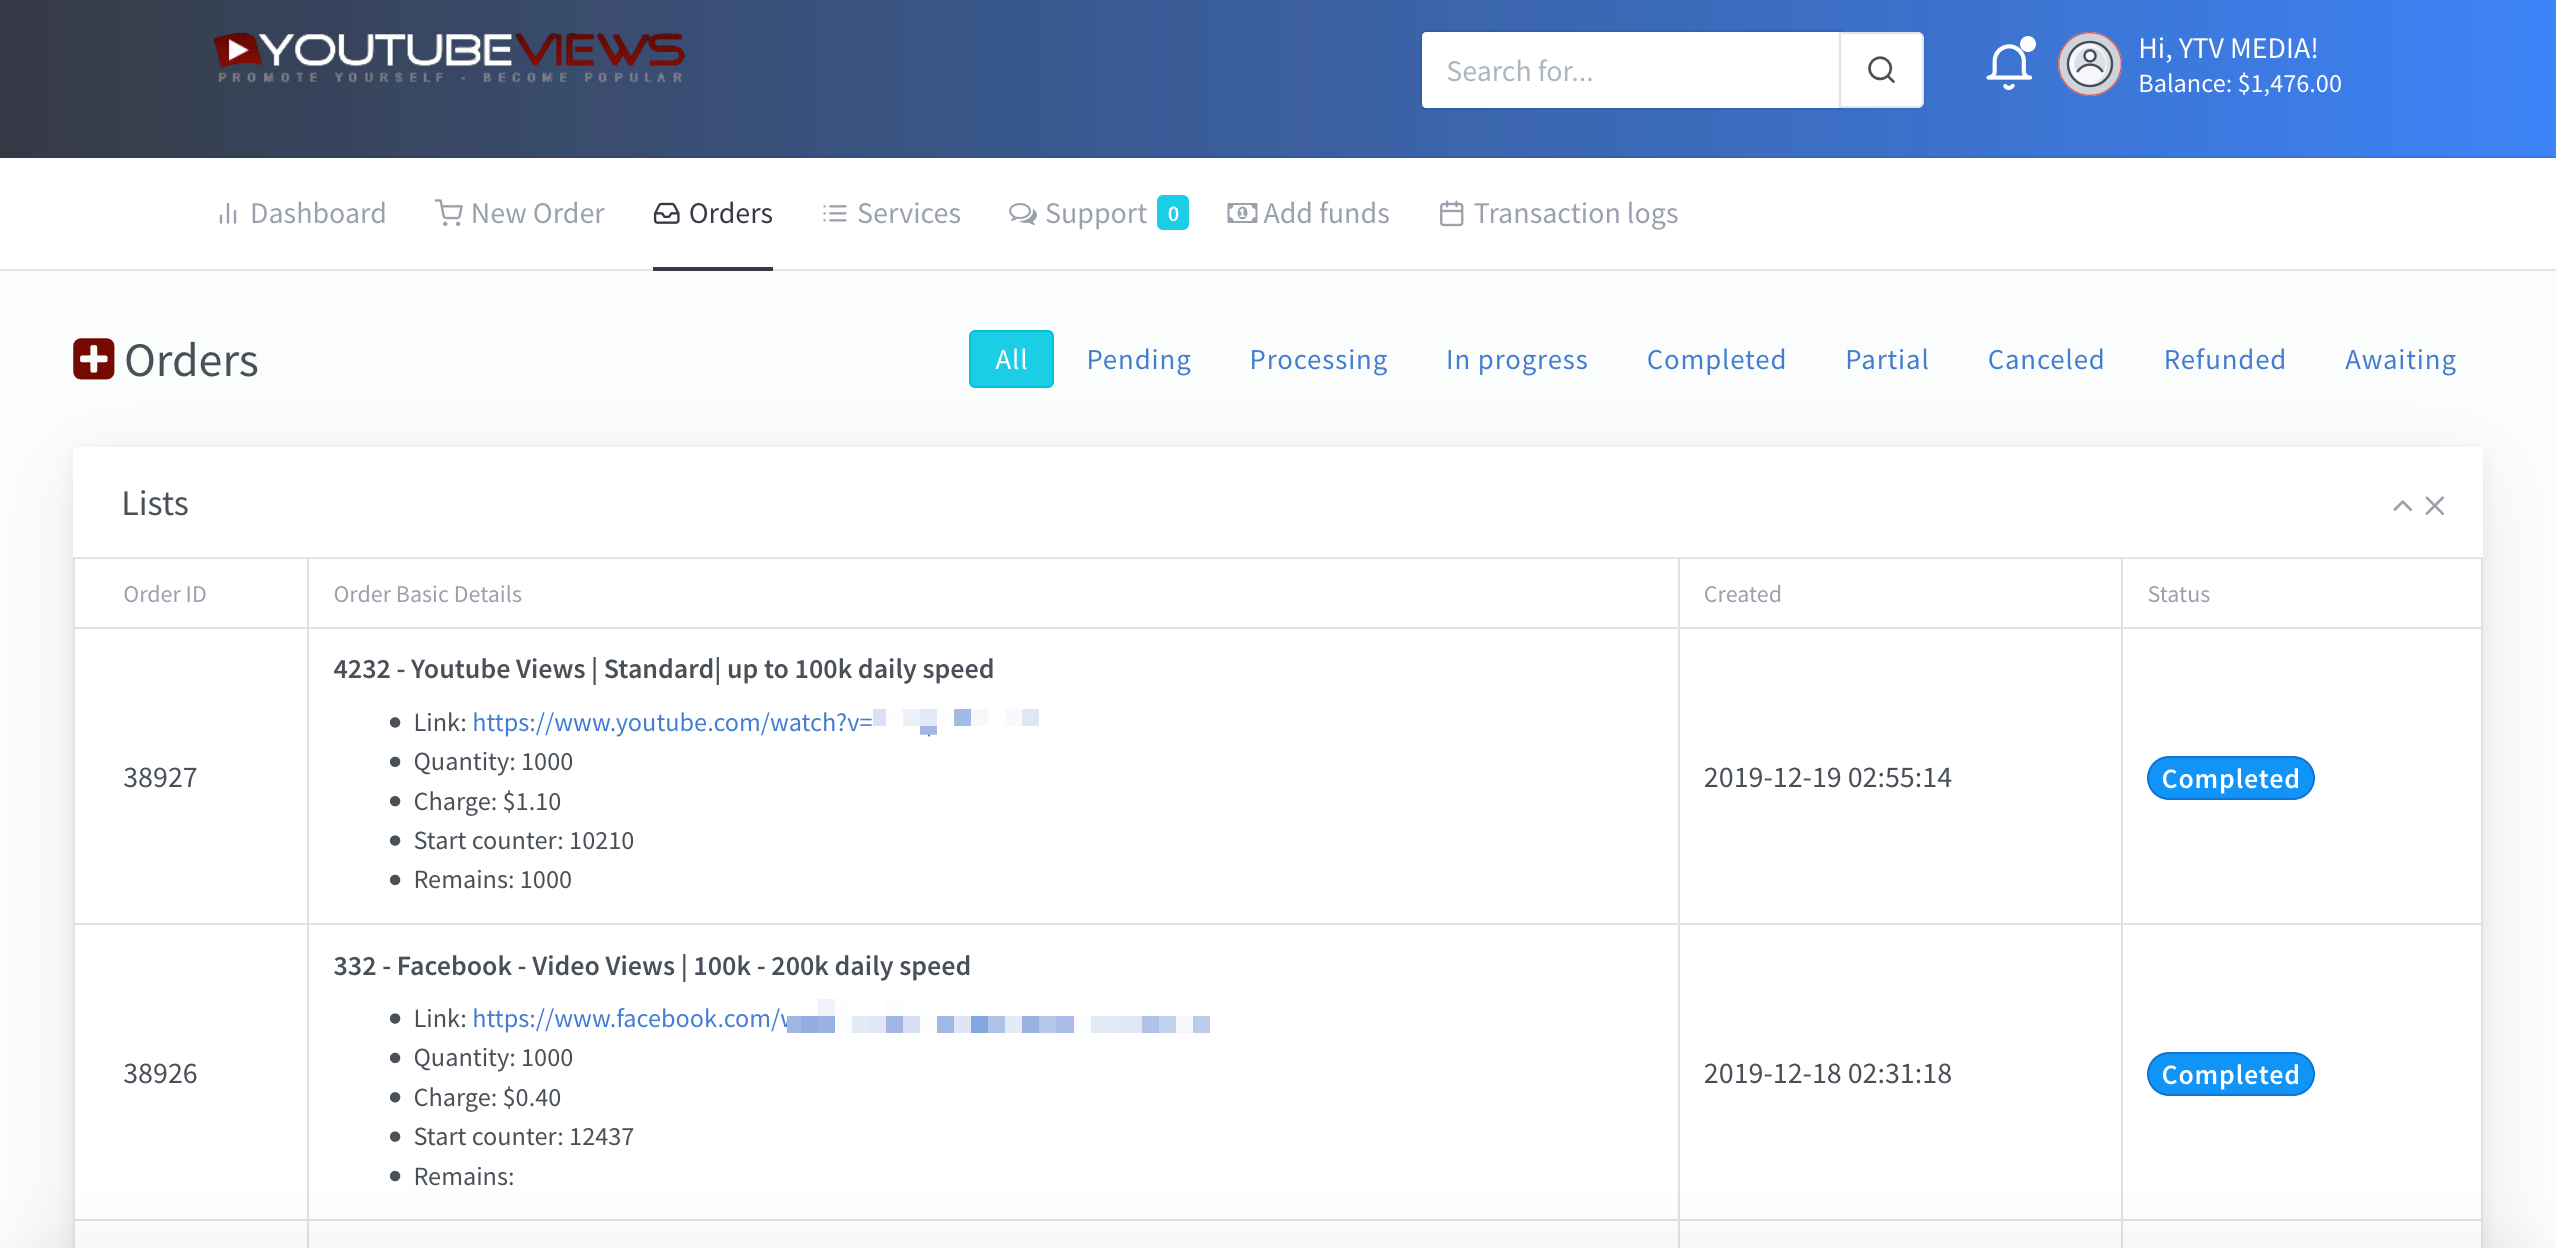Click the user profile avatar icon
This screenshot has height=1248, width=2556.
(x=2089, y=65)
